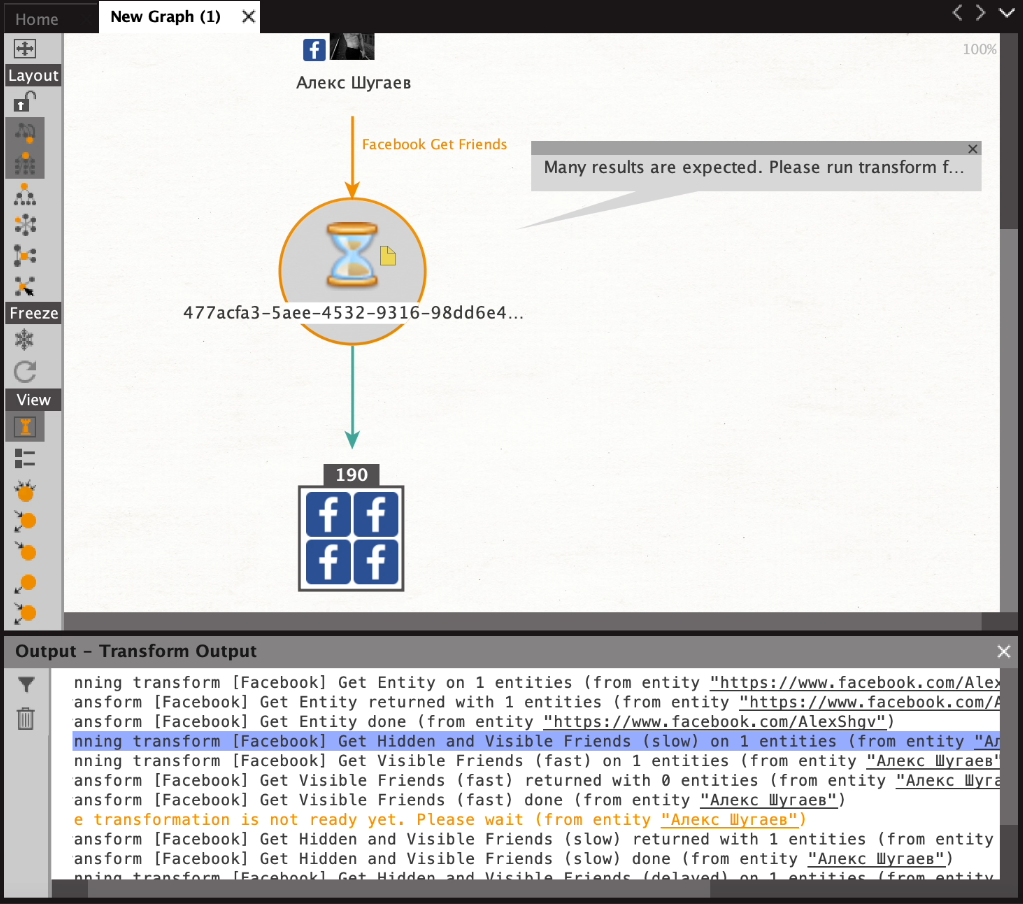Select ball view with single outgoing arrow
Viewport: 1023px width, 904px height.
25,583
